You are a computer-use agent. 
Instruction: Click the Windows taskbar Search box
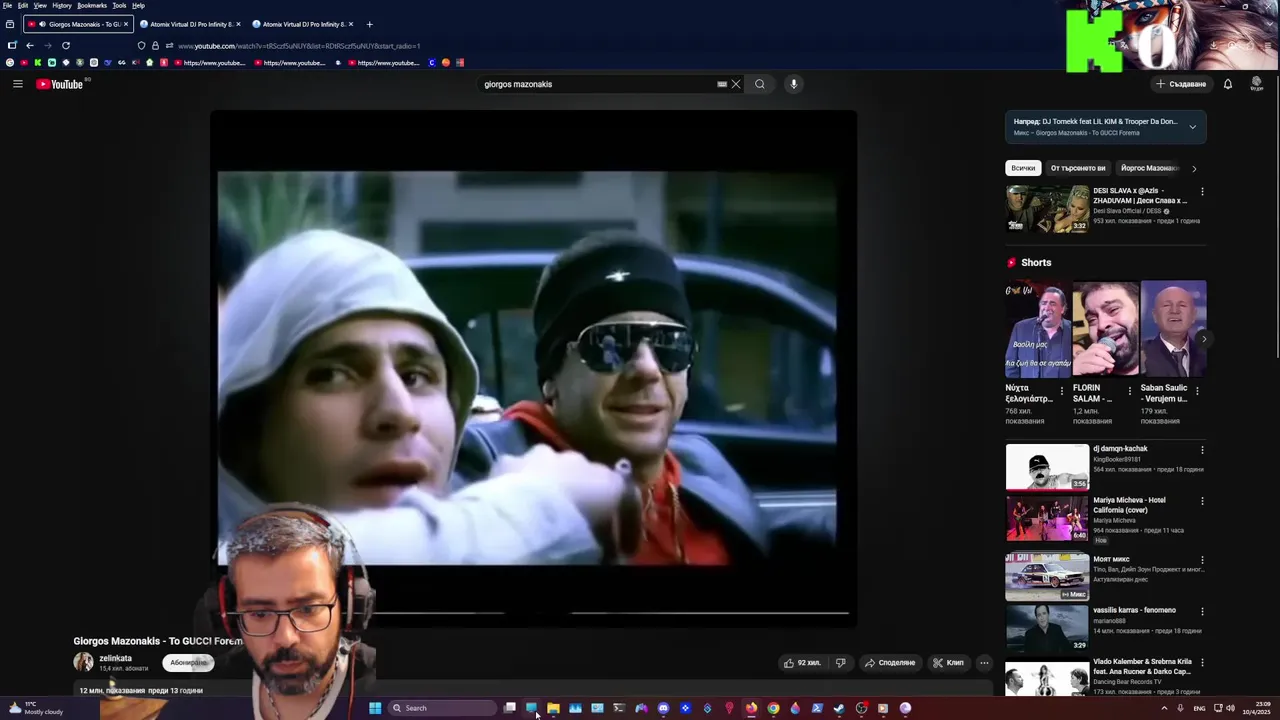(442, 708)
